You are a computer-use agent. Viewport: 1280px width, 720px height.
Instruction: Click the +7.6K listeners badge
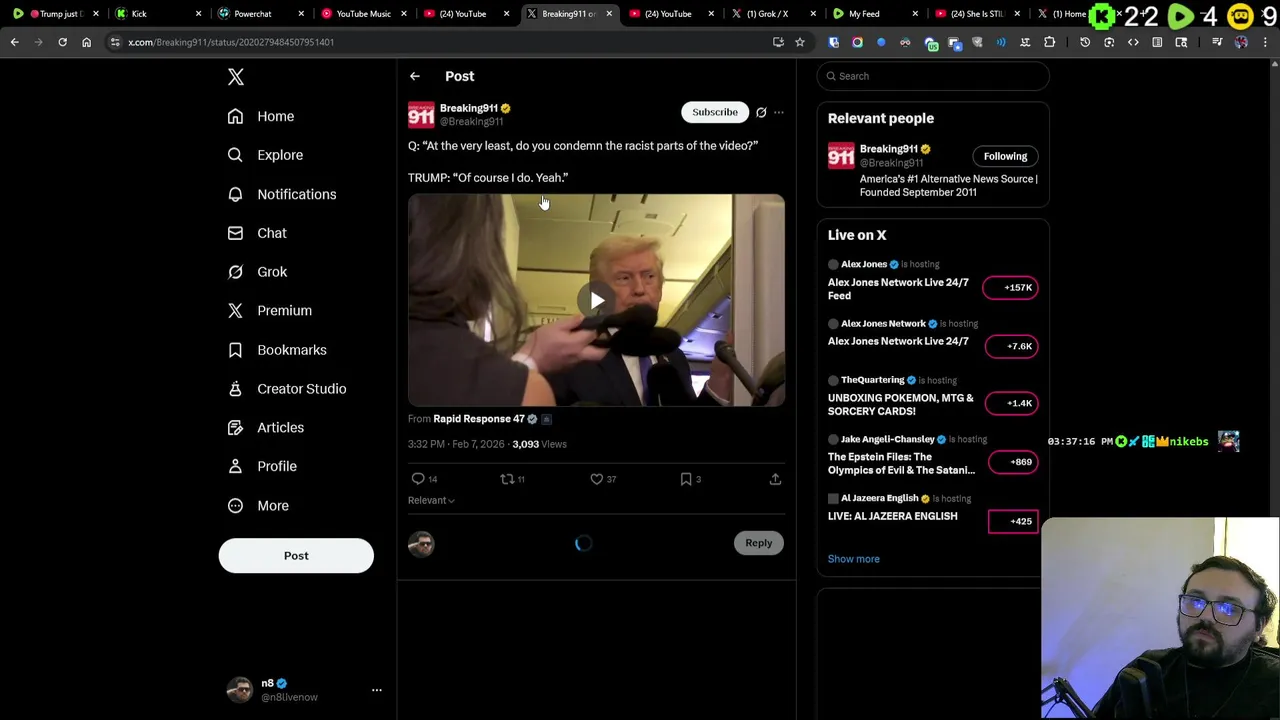click(1011, 347)
